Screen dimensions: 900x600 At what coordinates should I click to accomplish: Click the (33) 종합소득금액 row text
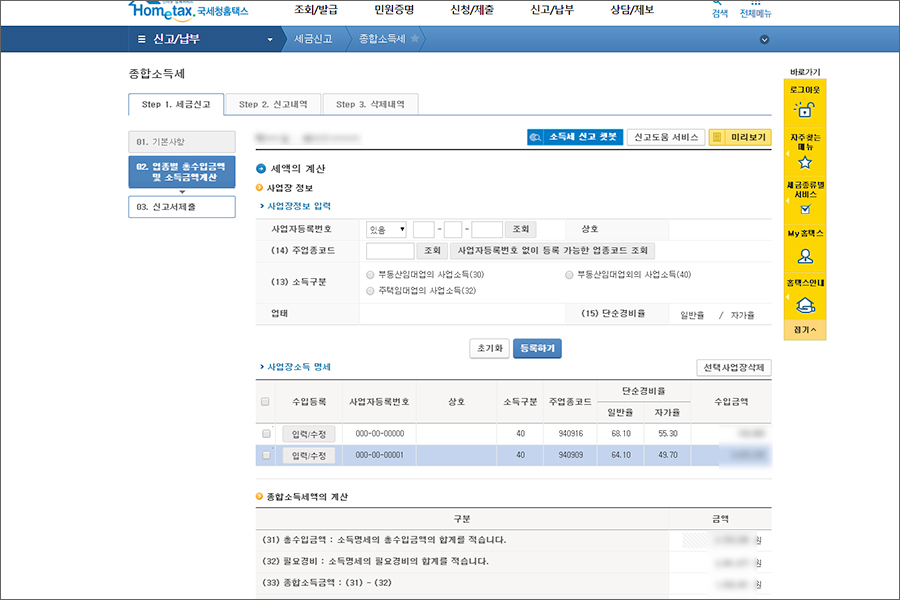327,583
